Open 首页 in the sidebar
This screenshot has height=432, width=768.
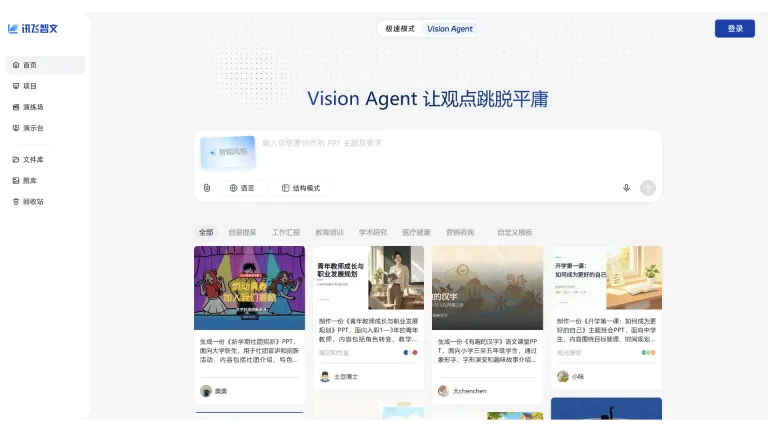45,65
